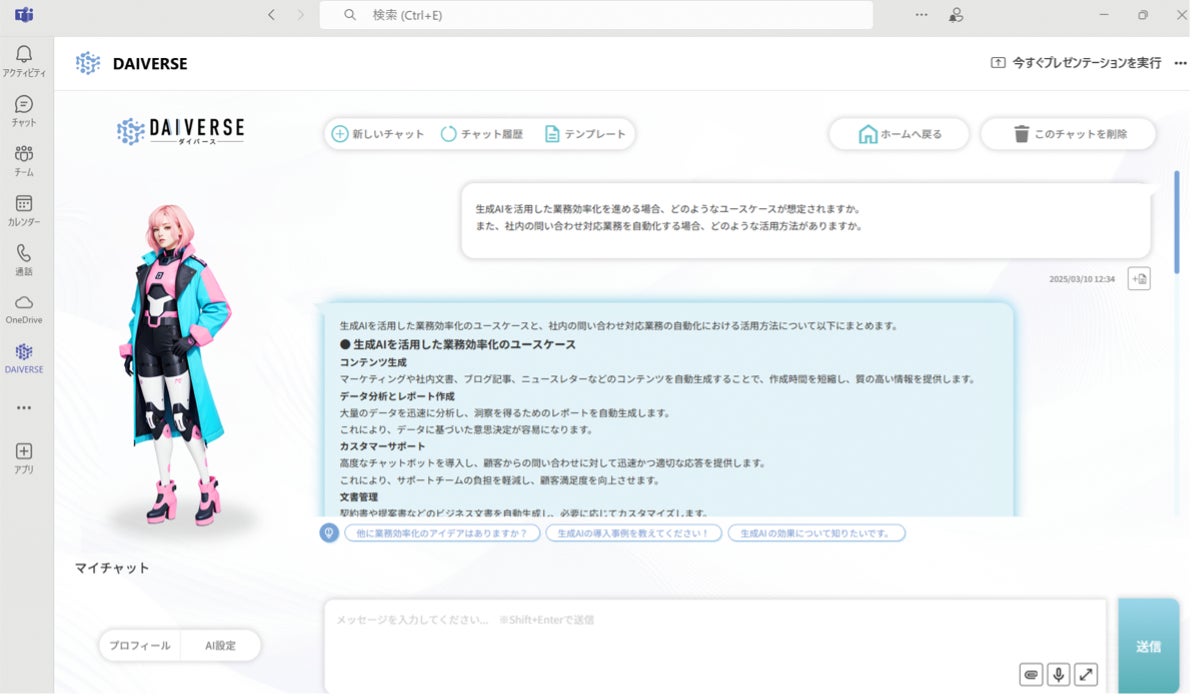
Task: Click the user question message bubble
Action: (806, 221)
